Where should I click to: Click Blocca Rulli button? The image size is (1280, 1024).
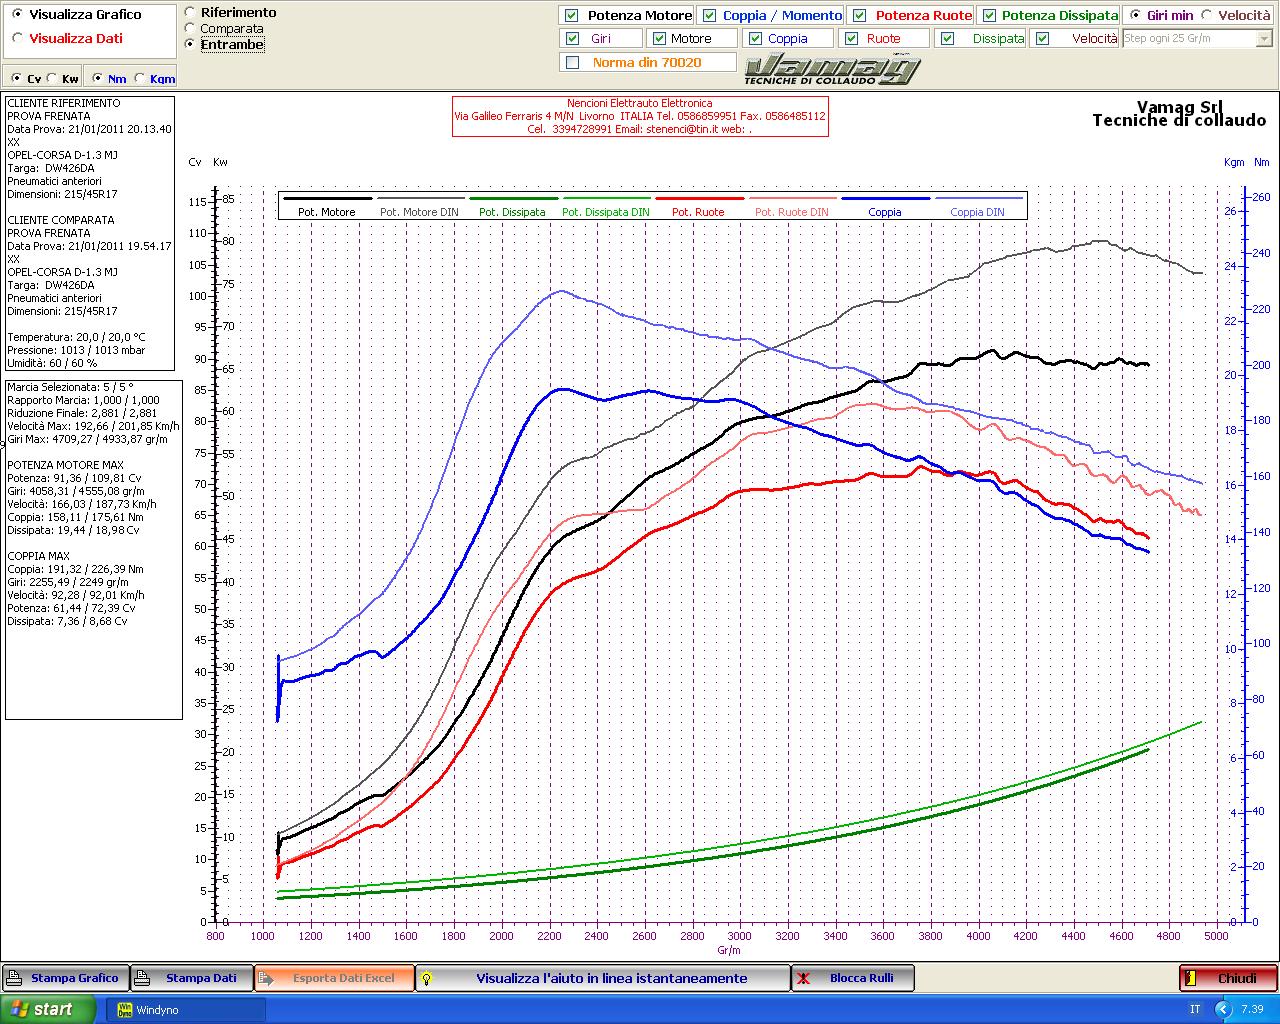(853, 978)
